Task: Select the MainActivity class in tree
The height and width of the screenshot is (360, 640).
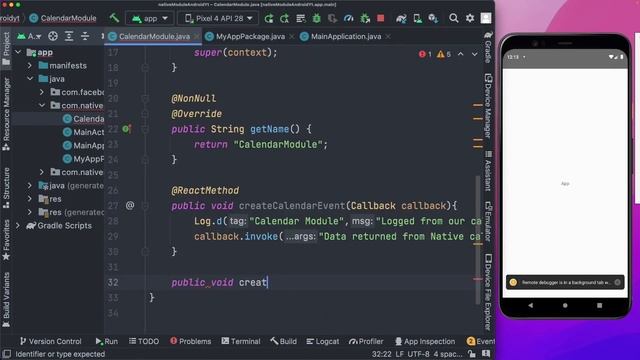Action: 84,132
